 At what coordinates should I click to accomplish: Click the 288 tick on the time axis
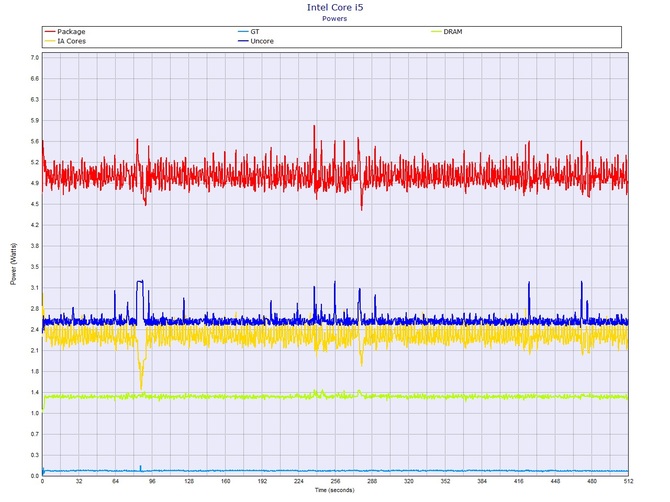(x=372, y=481)
